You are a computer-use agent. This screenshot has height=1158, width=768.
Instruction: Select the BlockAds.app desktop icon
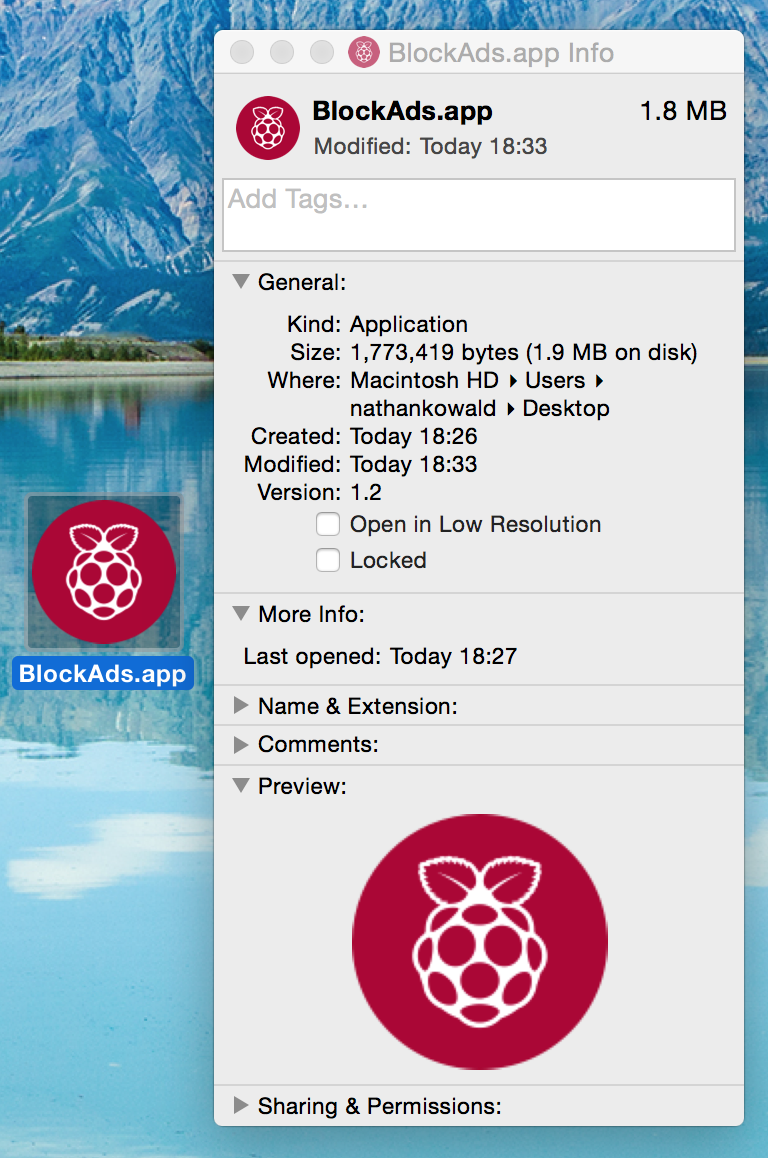pos(104,572)
